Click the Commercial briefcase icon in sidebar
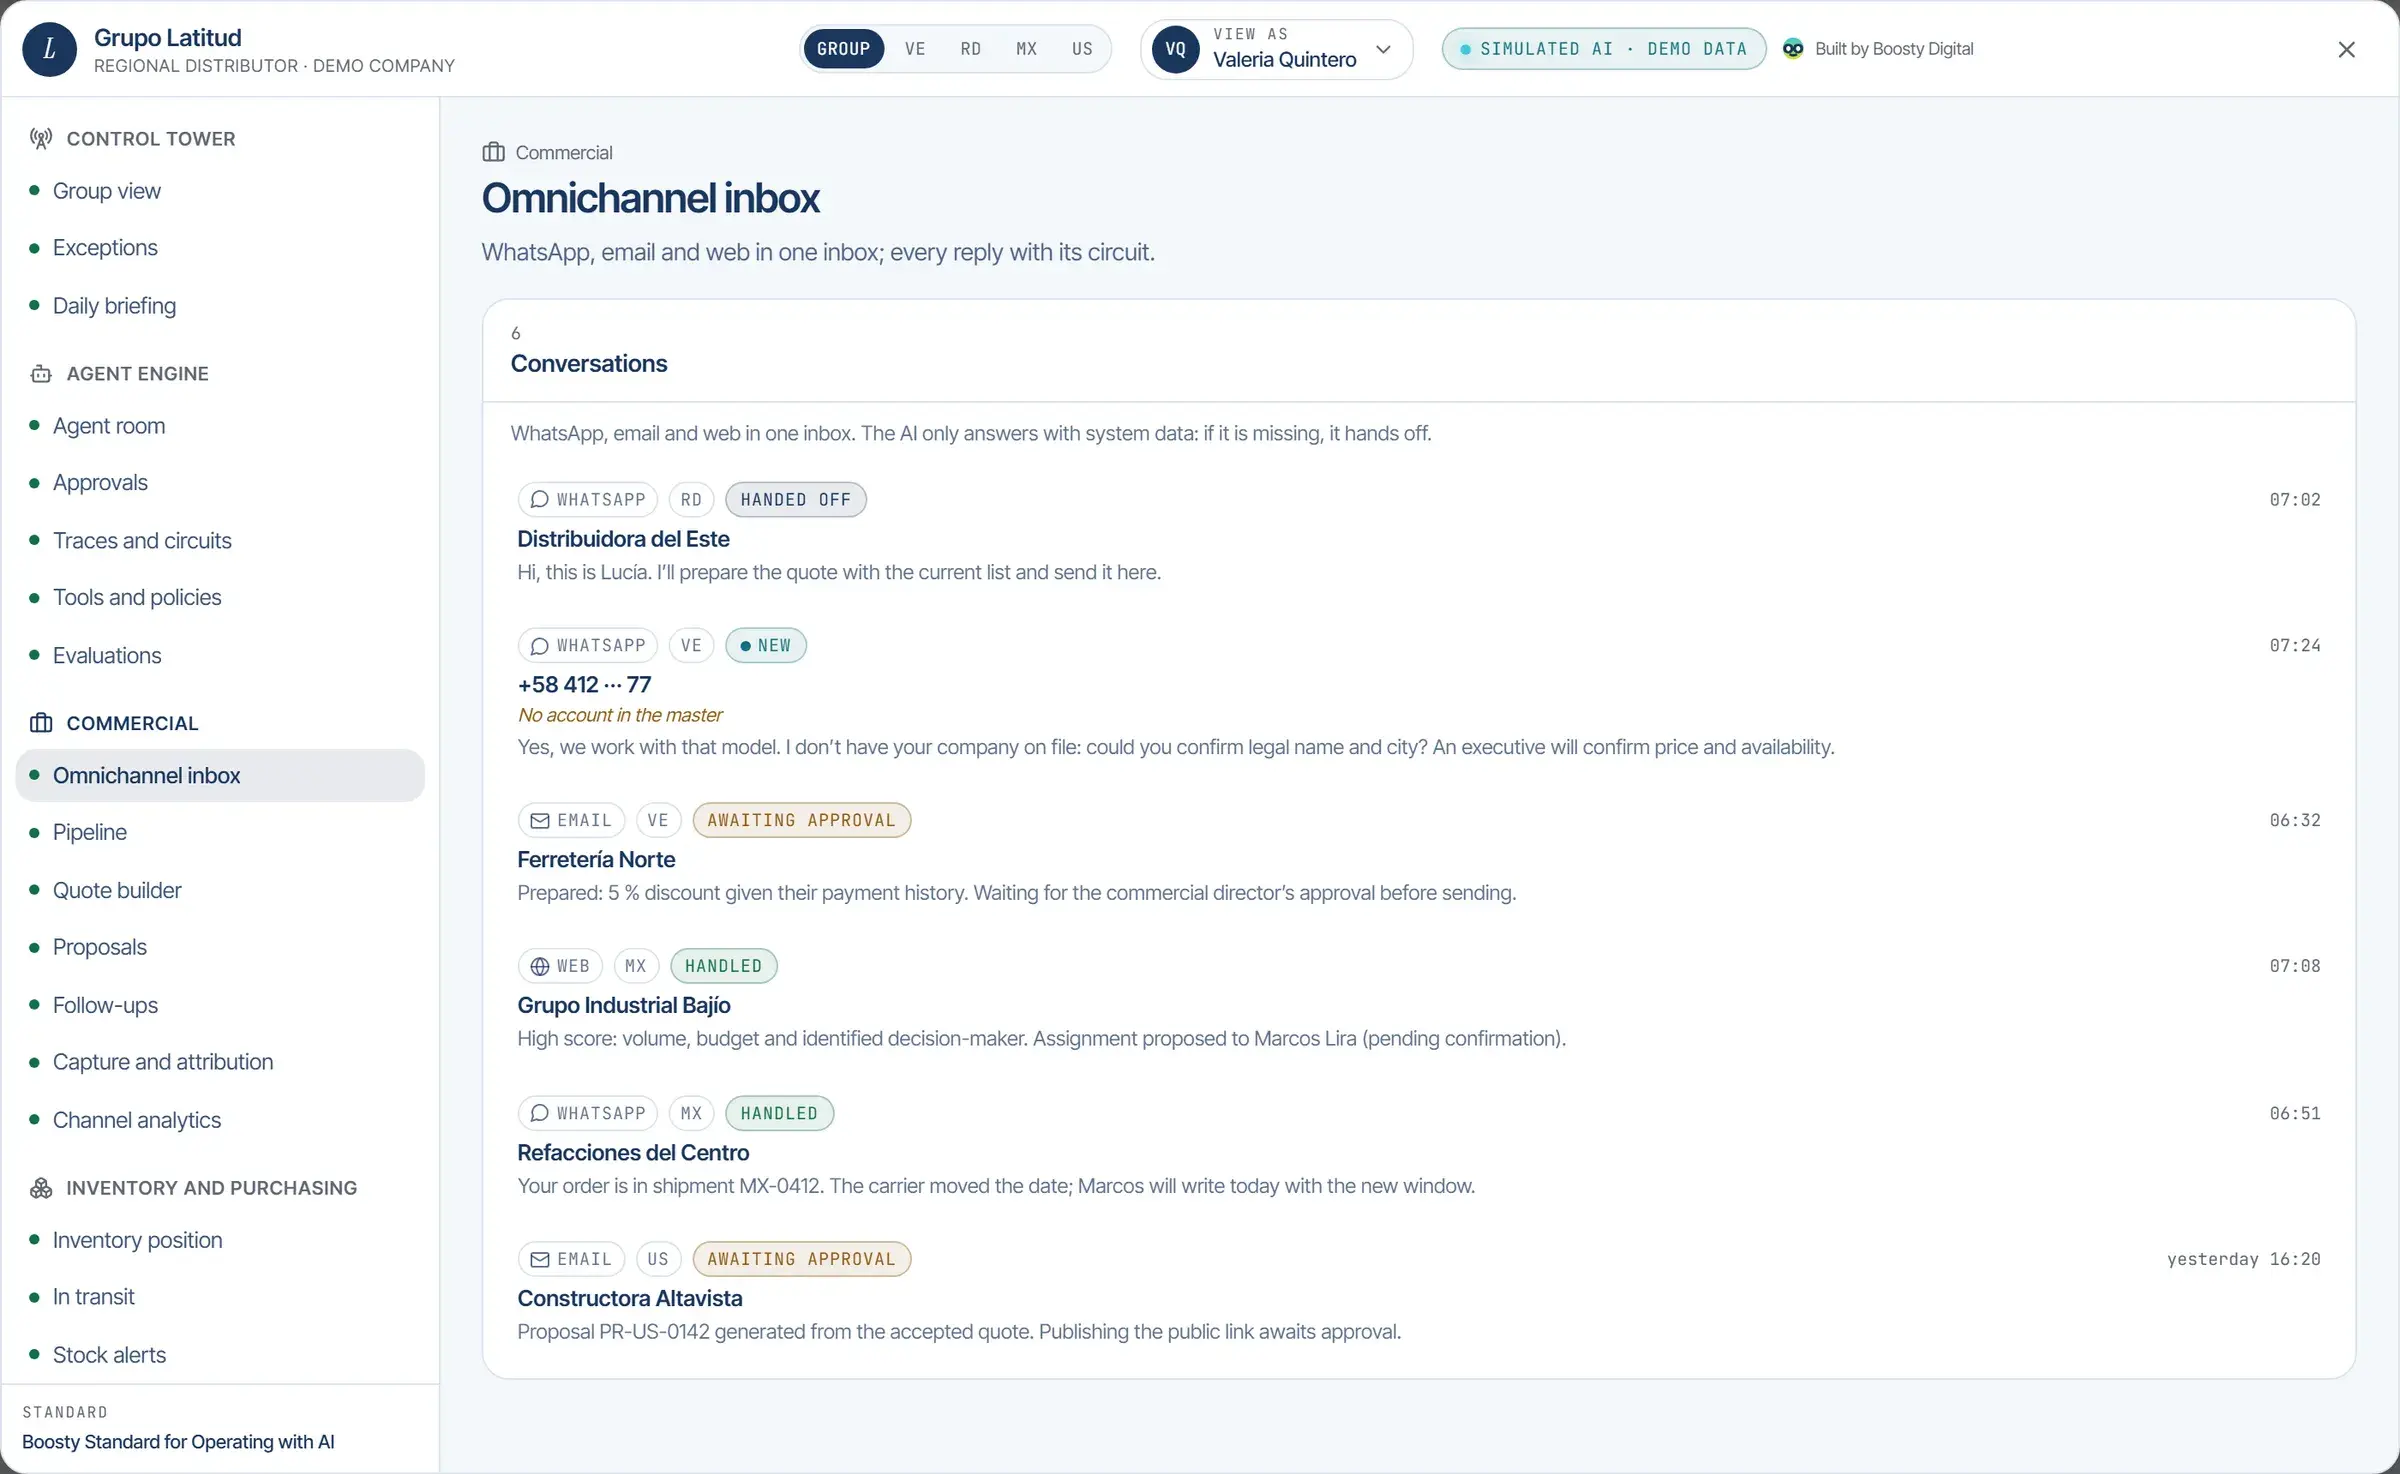Screen dimensions: 2400x1474 (x=41, y=723)
